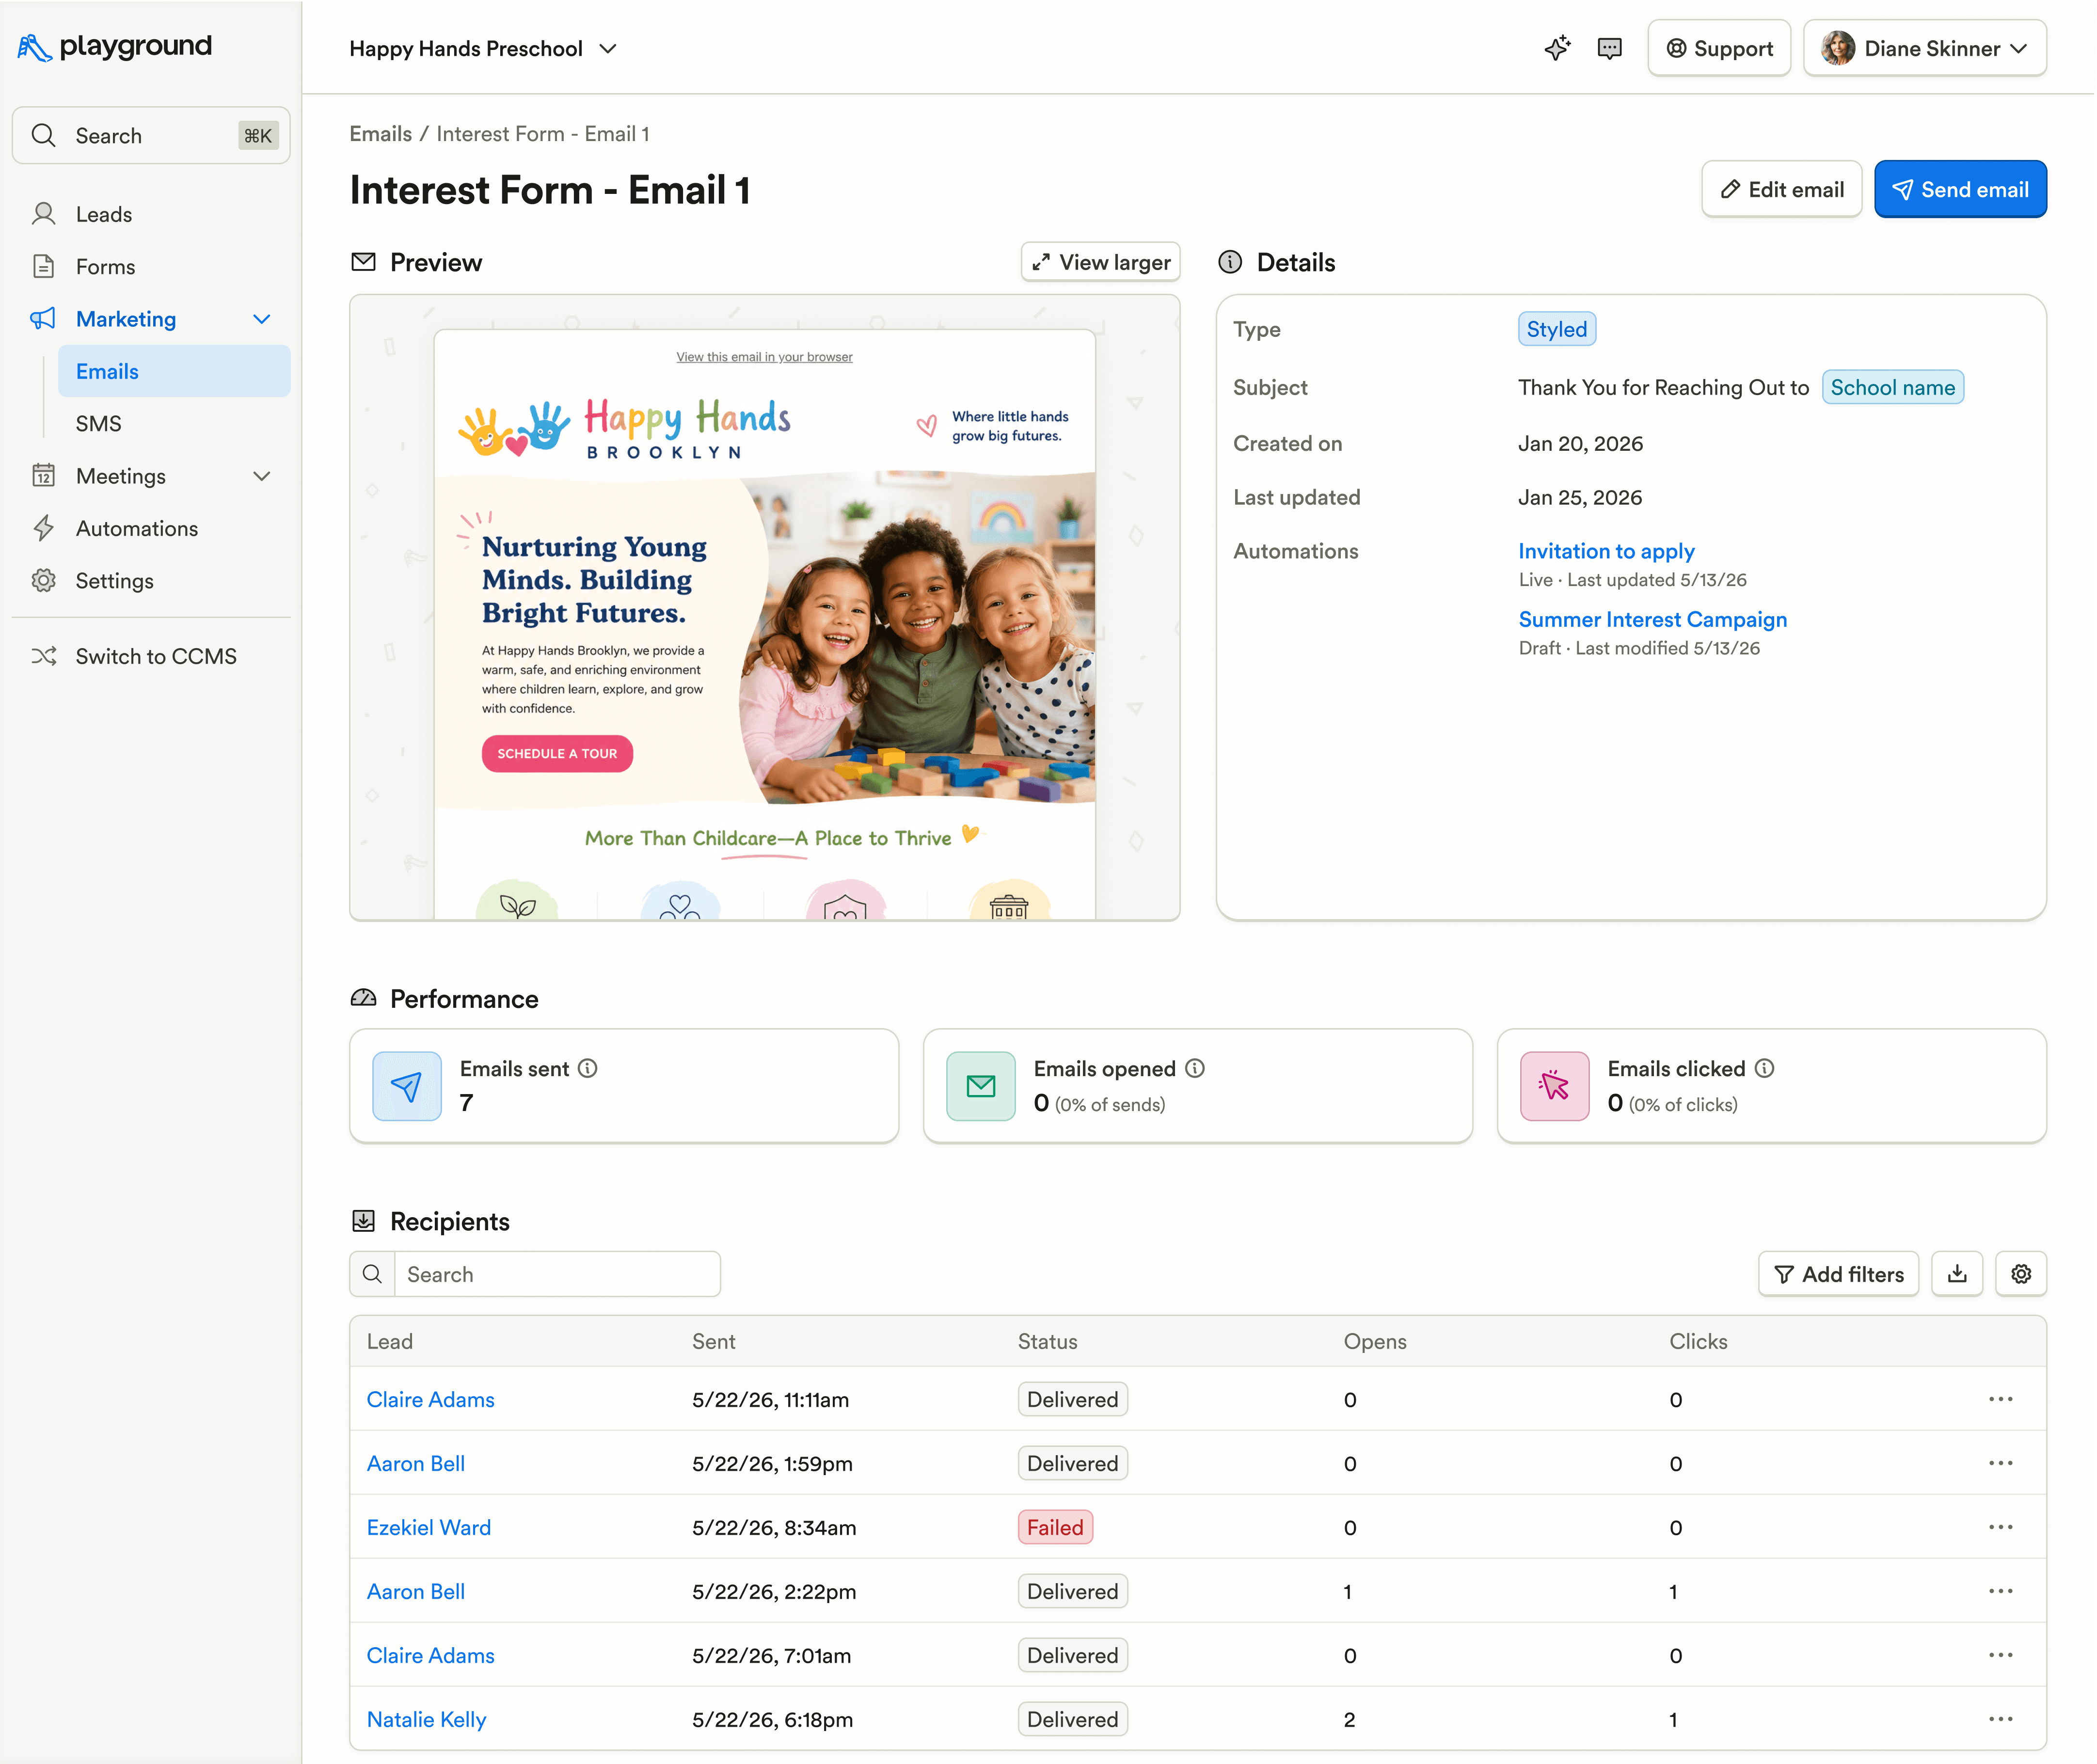
Task: Click the Support button
Action: (1718, 48)
